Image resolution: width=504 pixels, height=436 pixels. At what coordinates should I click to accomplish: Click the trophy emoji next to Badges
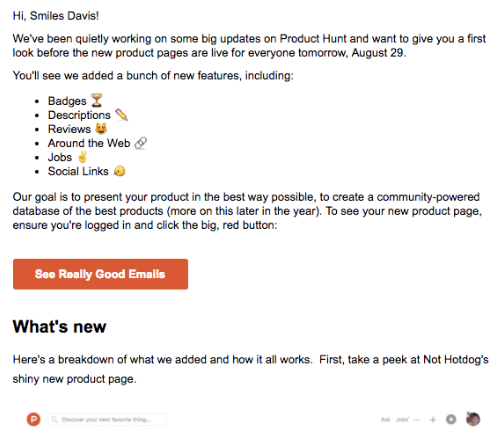97,100
